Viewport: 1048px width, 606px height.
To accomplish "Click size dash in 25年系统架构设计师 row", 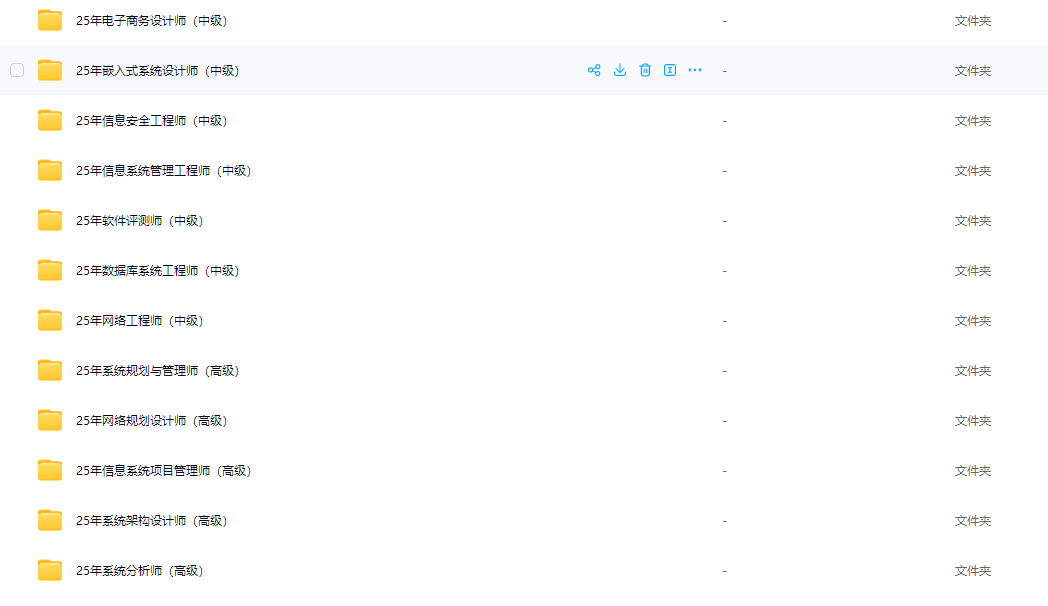I will (725, 521).
